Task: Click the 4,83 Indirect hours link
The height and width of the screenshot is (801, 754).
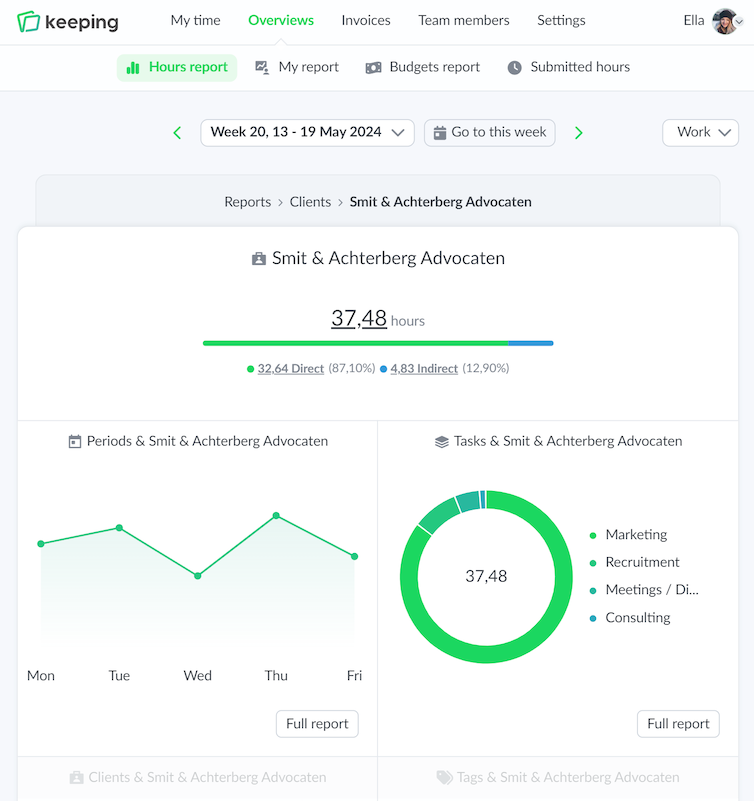Action: (424, 369)
